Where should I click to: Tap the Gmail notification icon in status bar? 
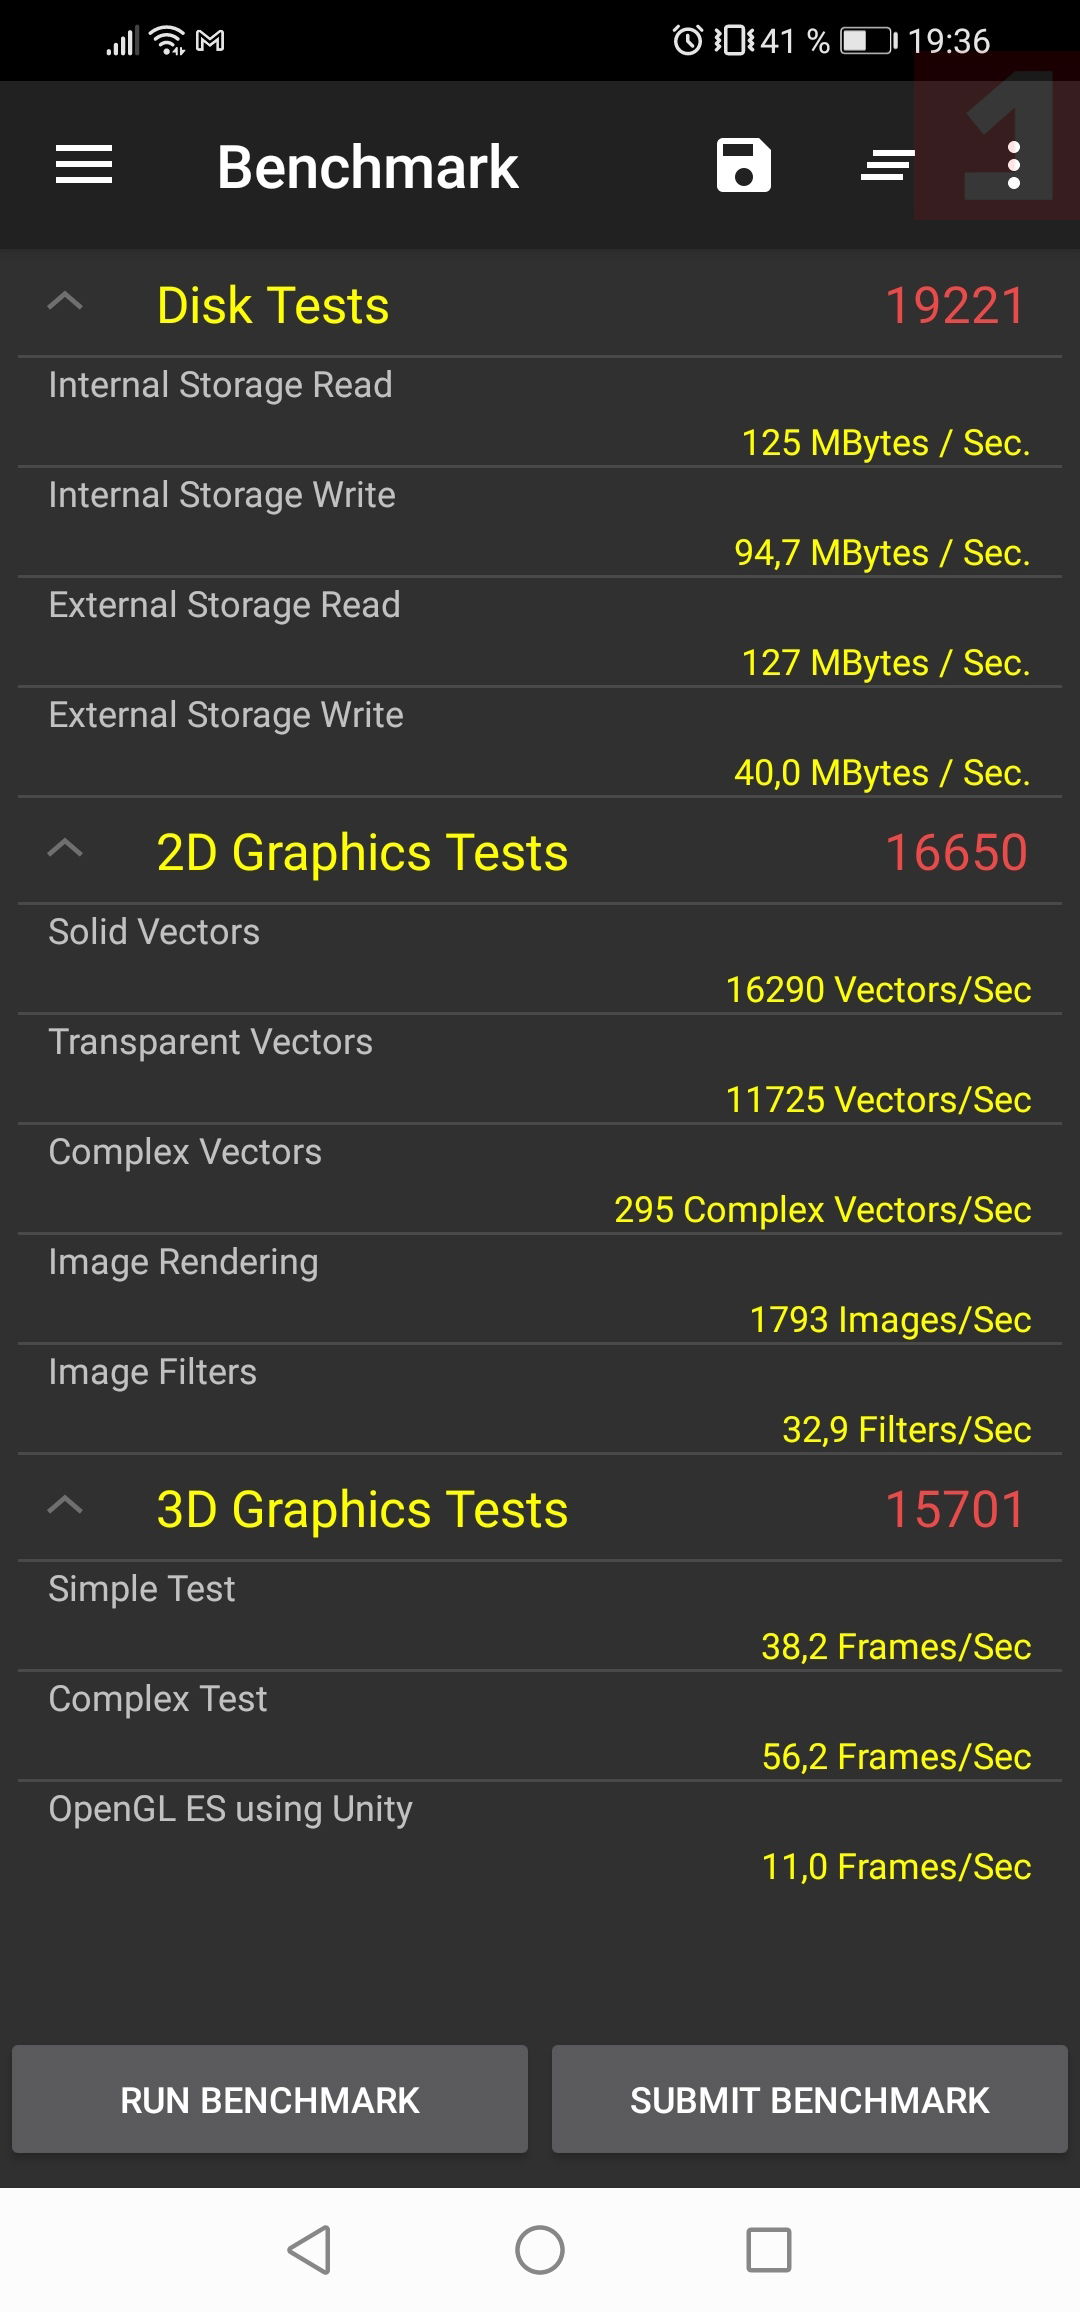point(210,41)
